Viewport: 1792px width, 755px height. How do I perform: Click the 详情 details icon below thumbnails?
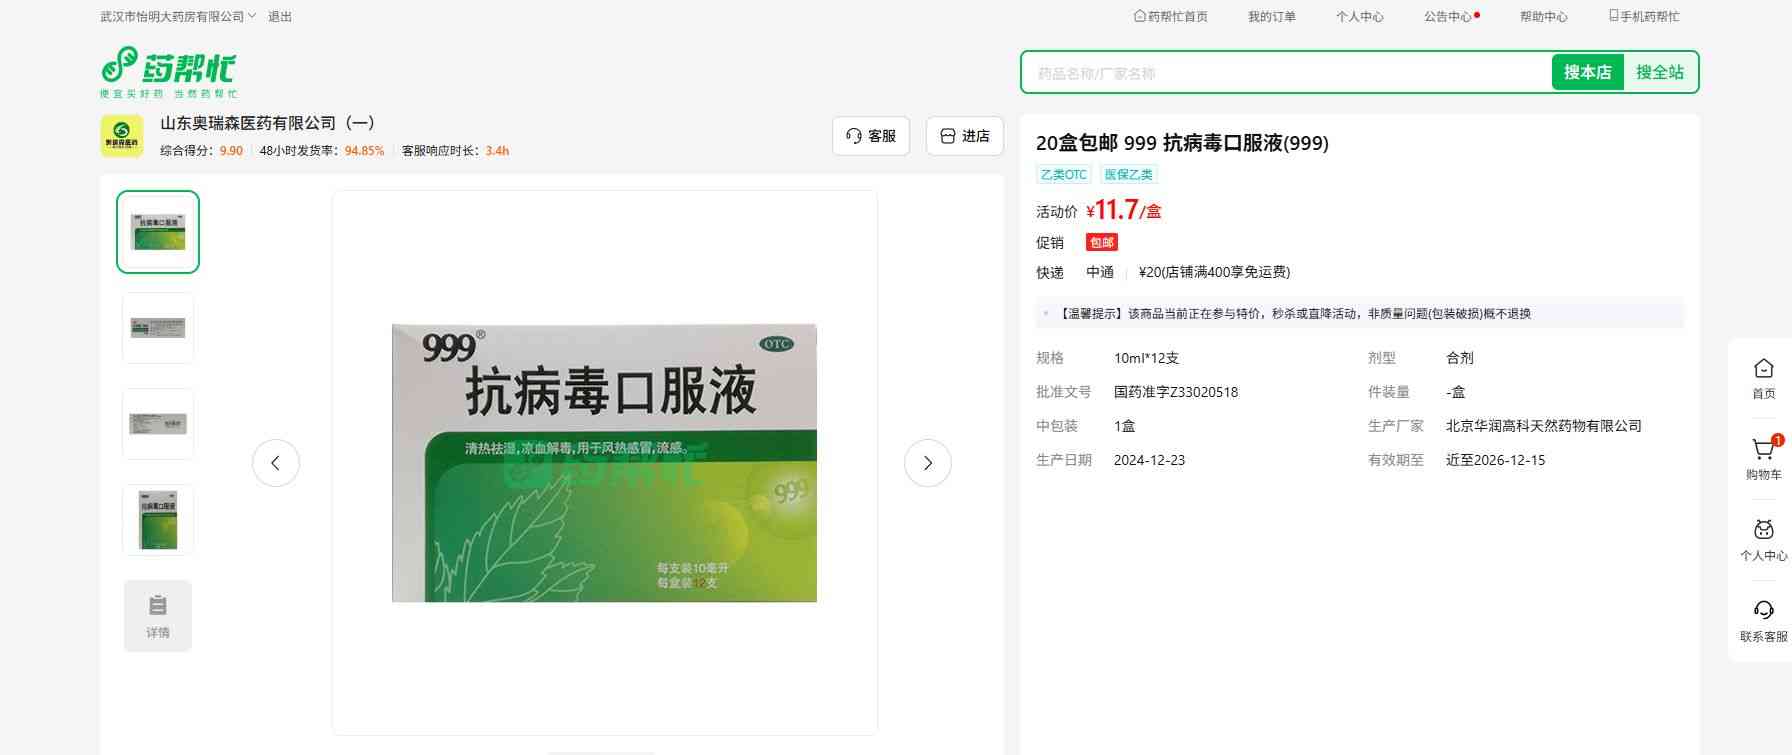[x=158, y=616]
